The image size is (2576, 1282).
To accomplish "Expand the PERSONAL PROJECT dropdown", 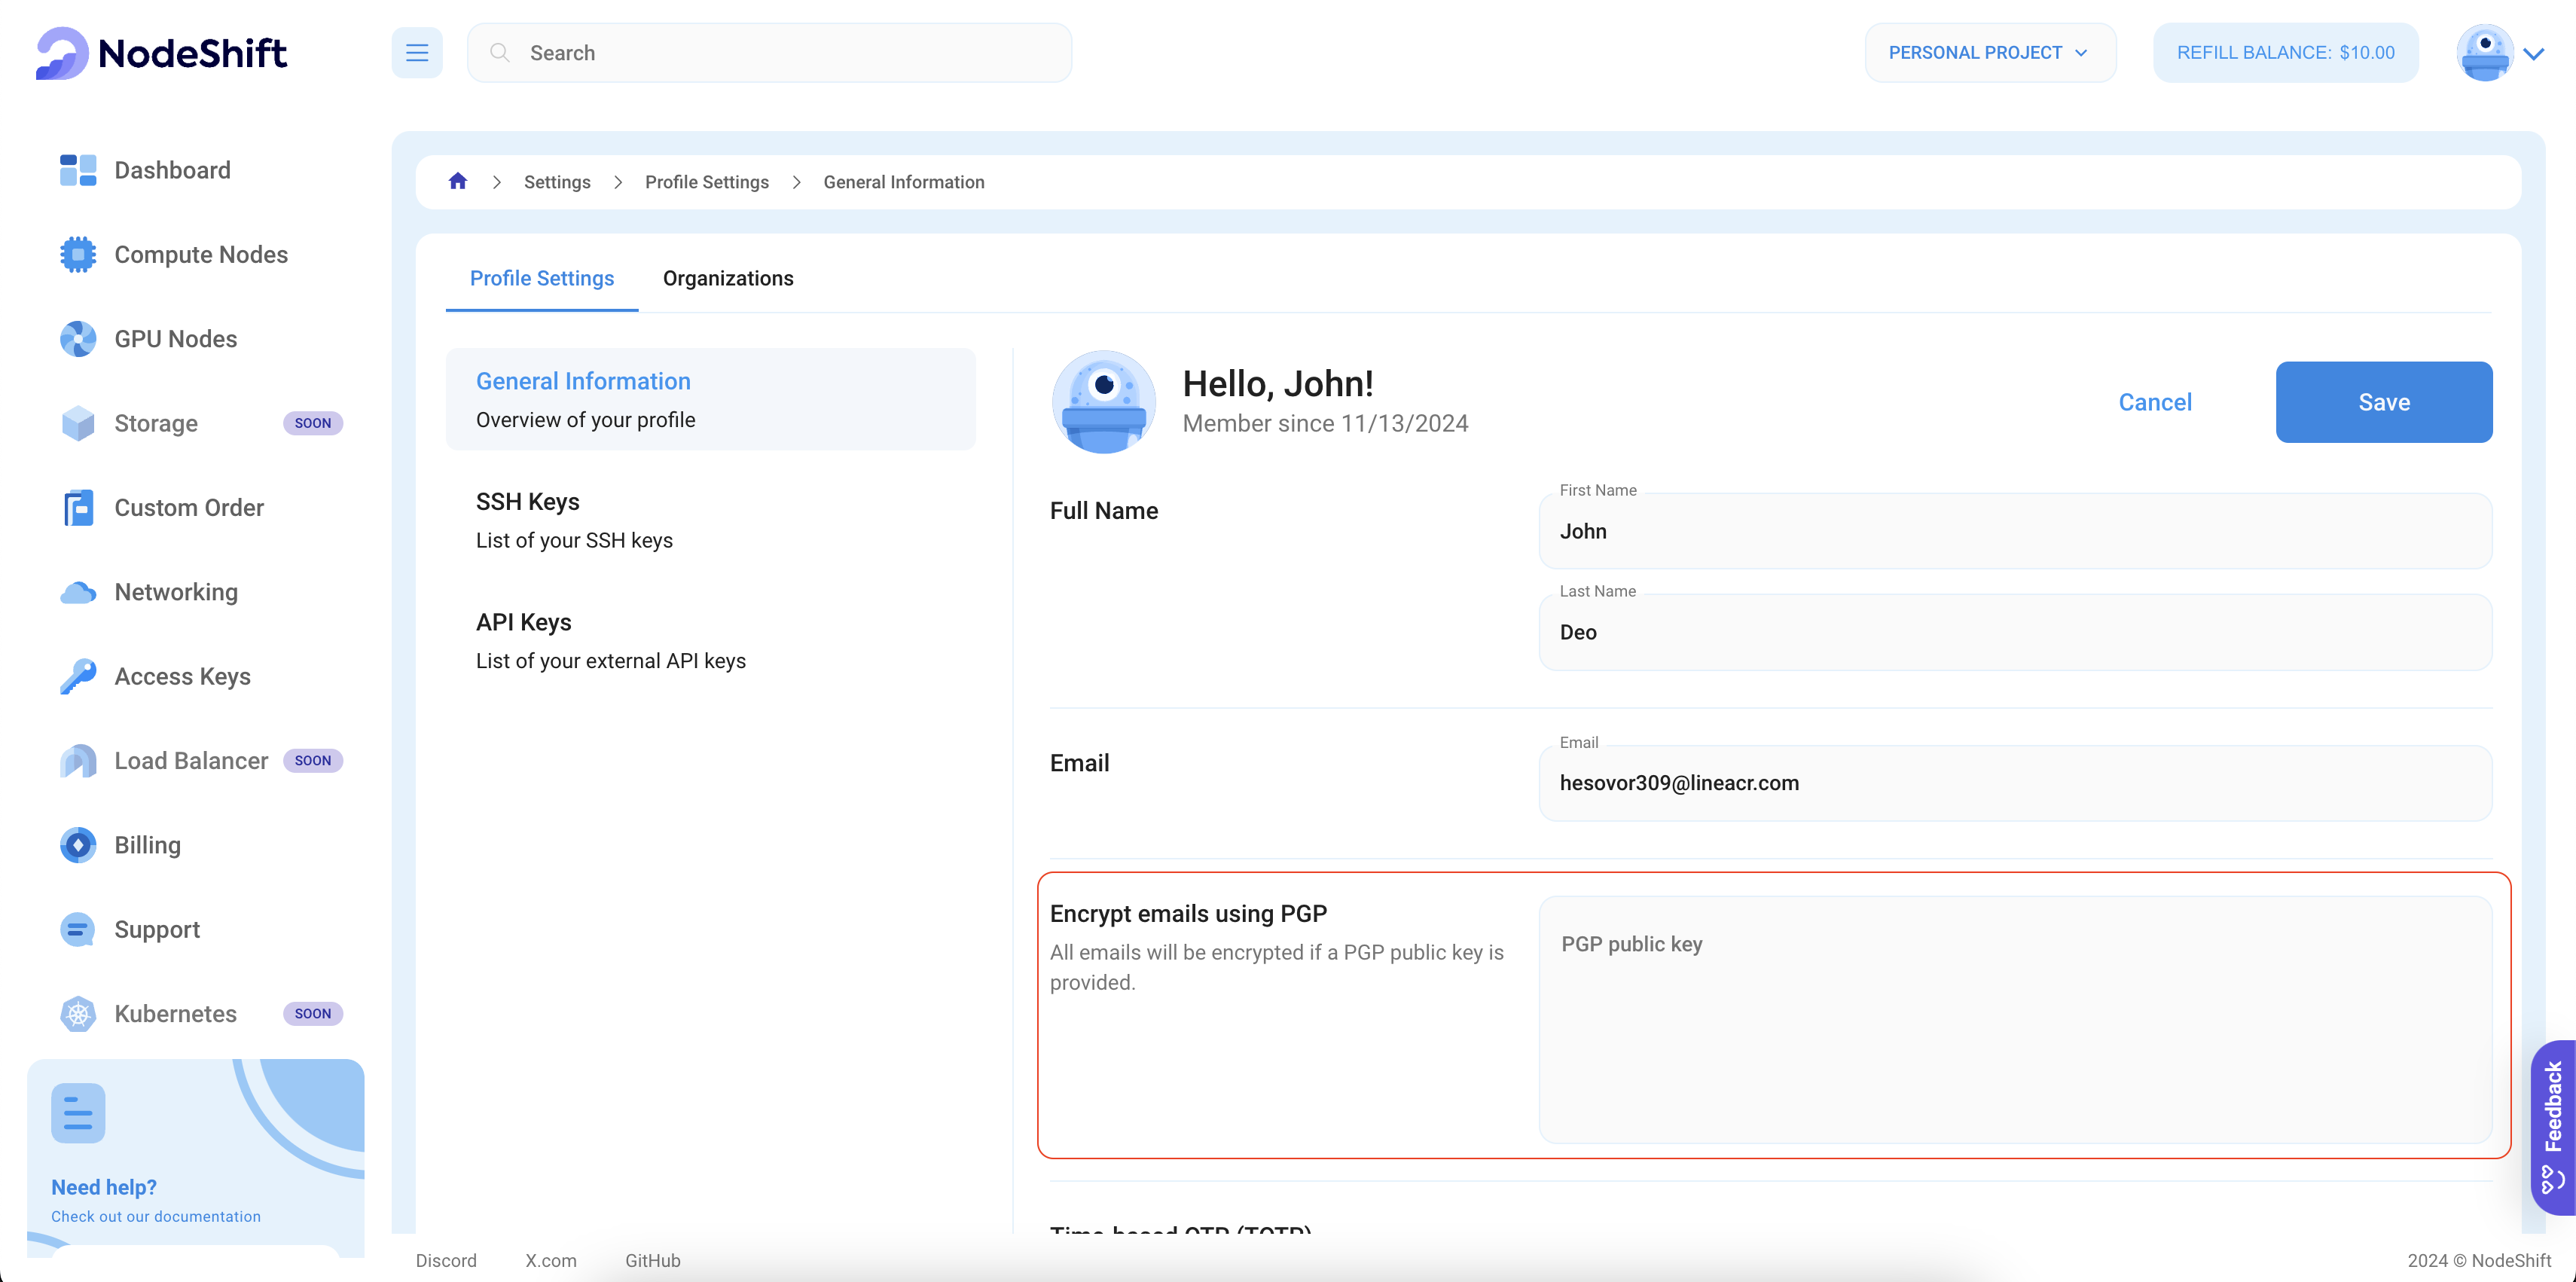I will pyautogui.click(x=1988, y=51).
